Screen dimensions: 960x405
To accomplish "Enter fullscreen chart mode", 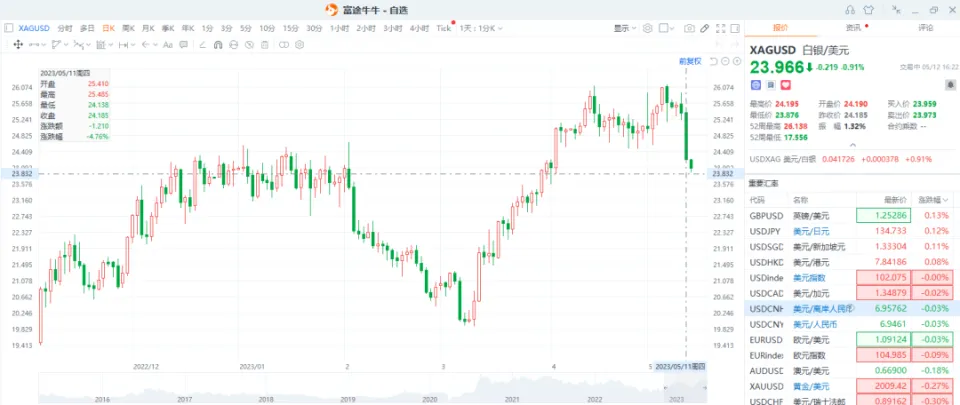I will point(722,28).
